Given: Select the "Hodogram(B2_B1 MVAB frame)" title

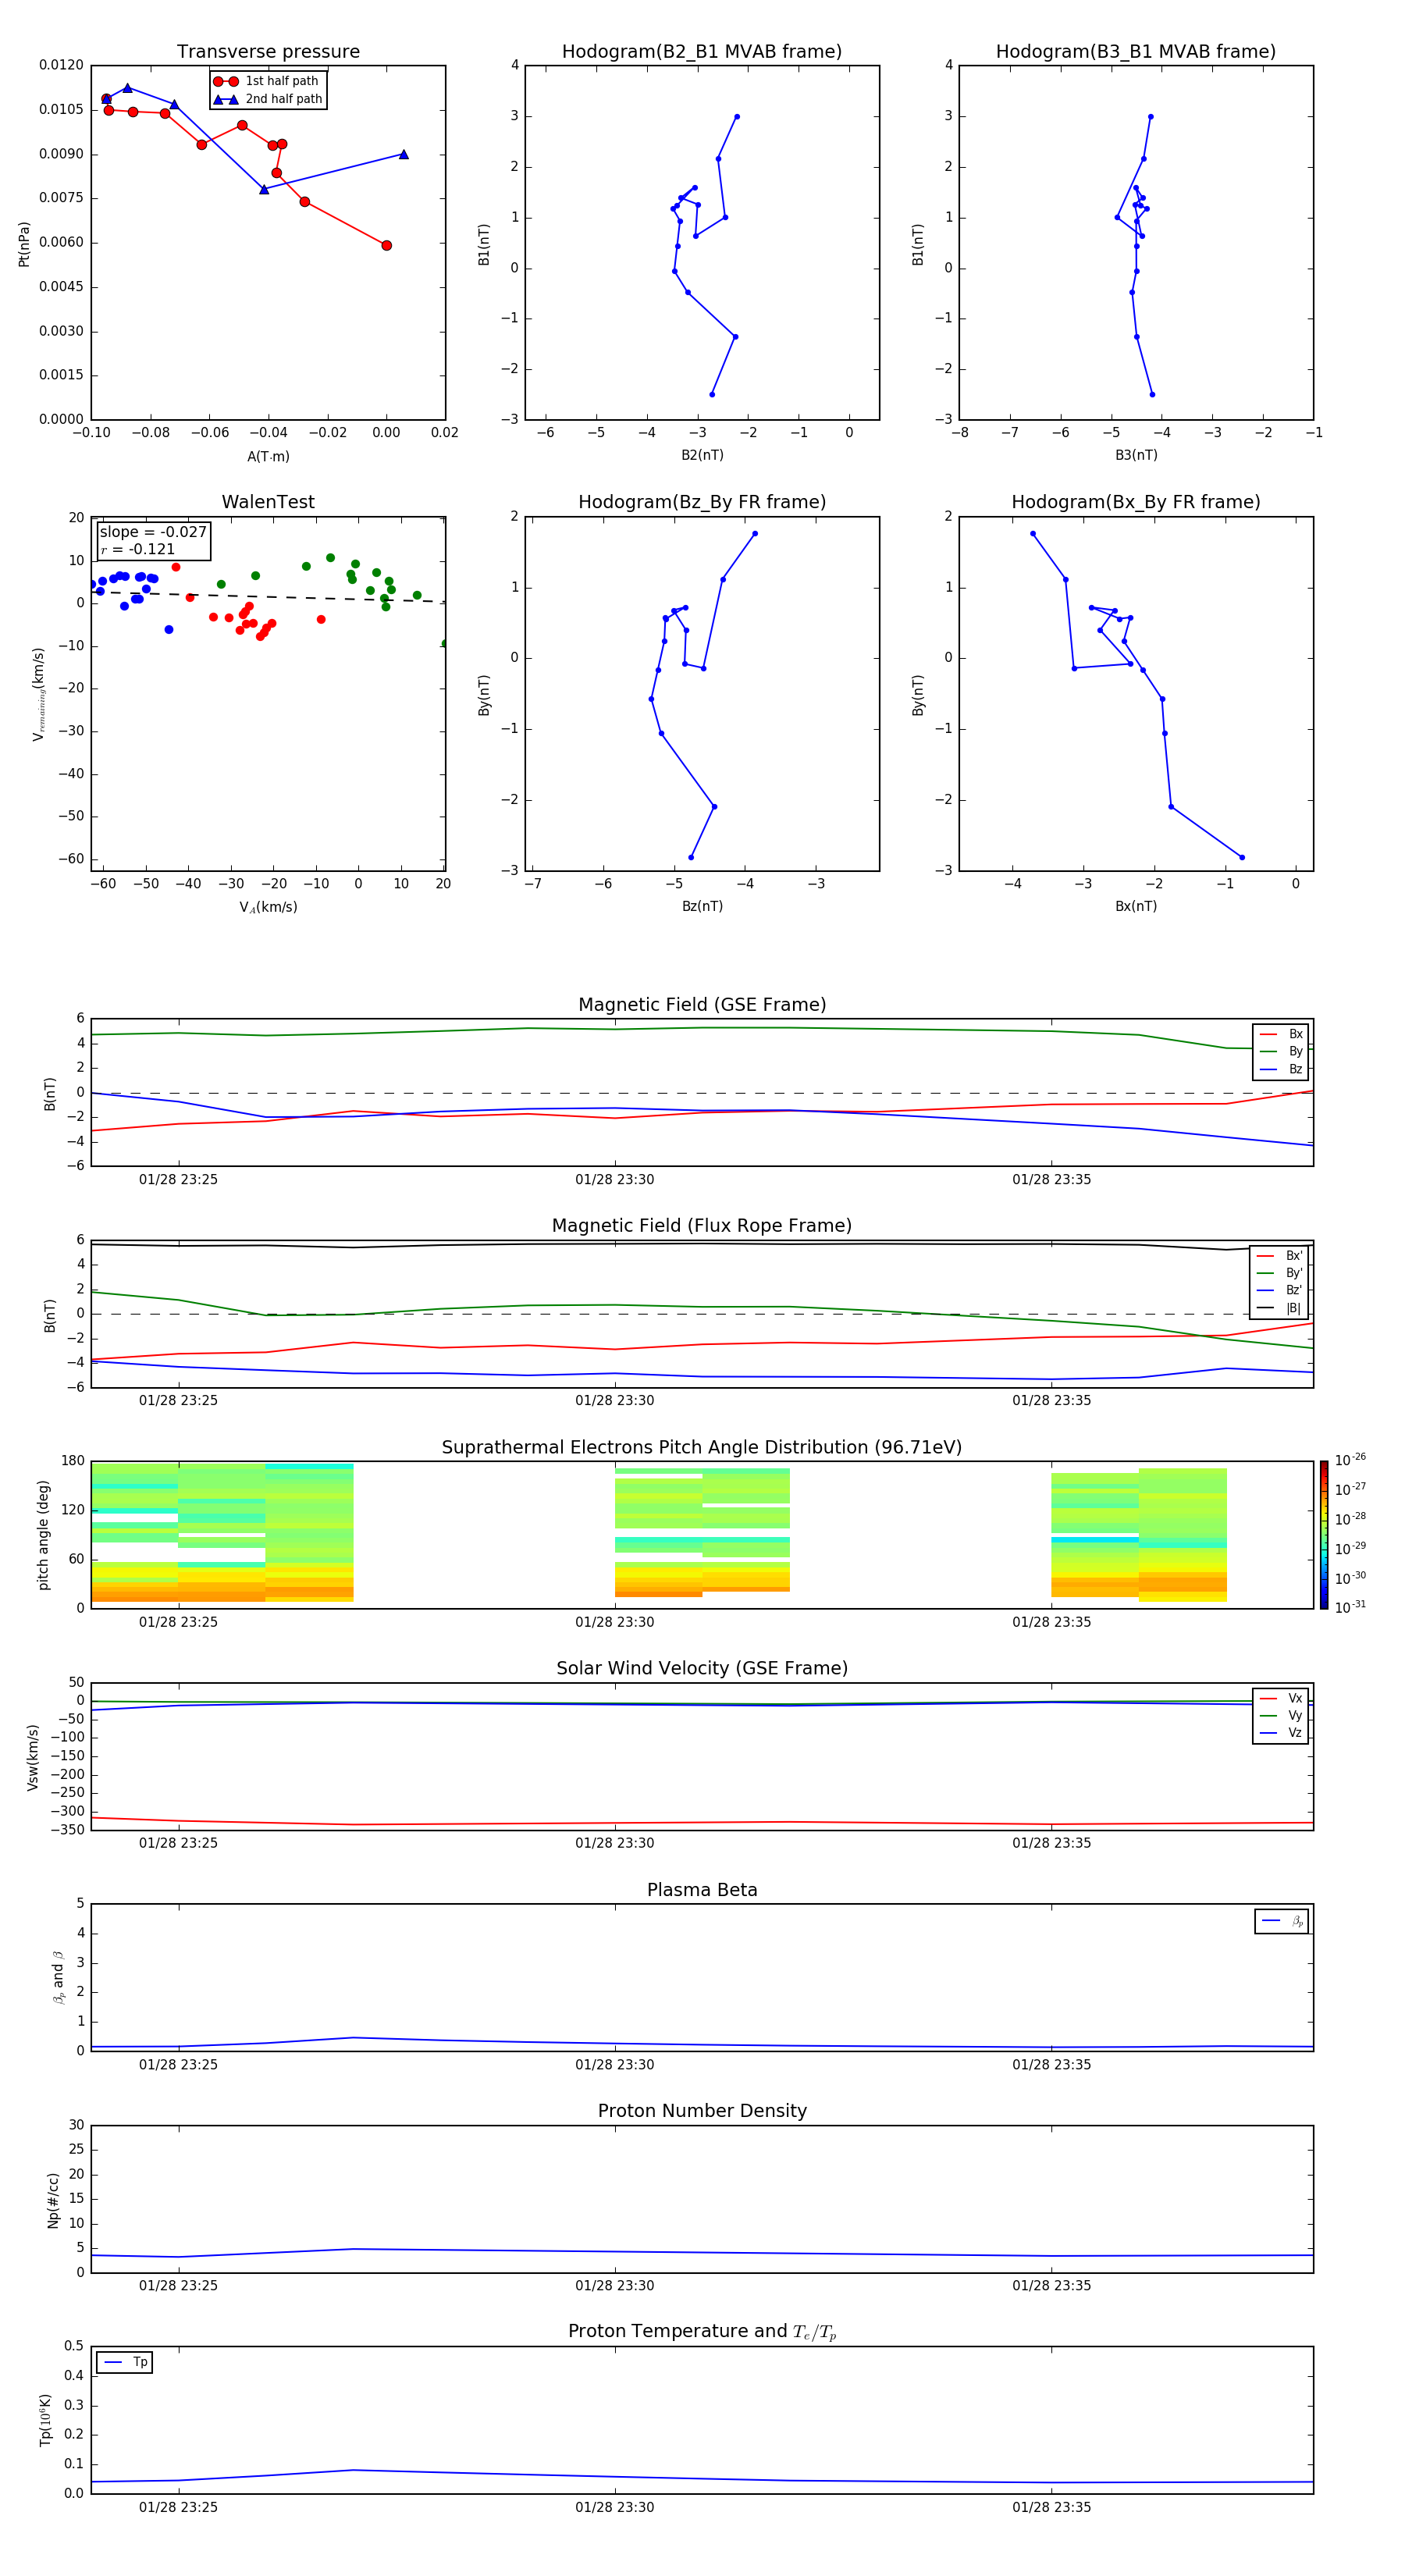Looking at the screenshot, I should click(x=702, y=52).
